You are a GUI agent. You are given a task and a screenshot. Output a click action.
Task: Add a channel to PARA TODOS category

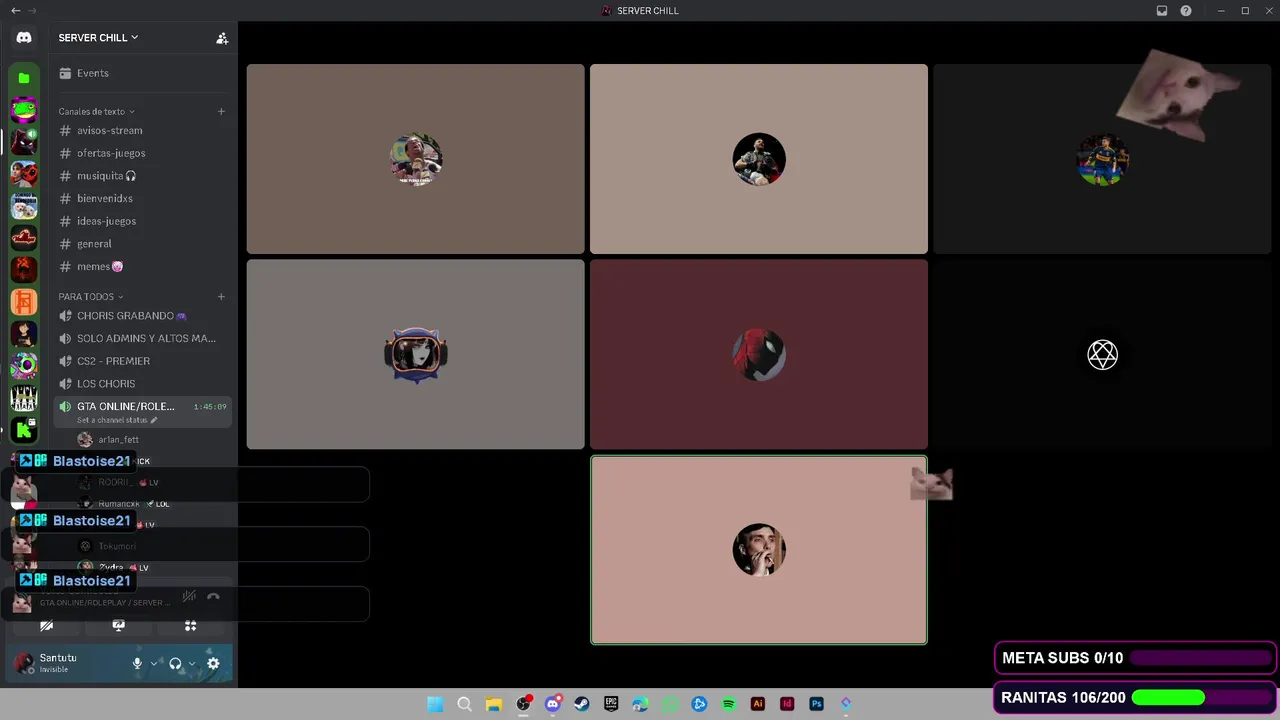pos(221,296)
